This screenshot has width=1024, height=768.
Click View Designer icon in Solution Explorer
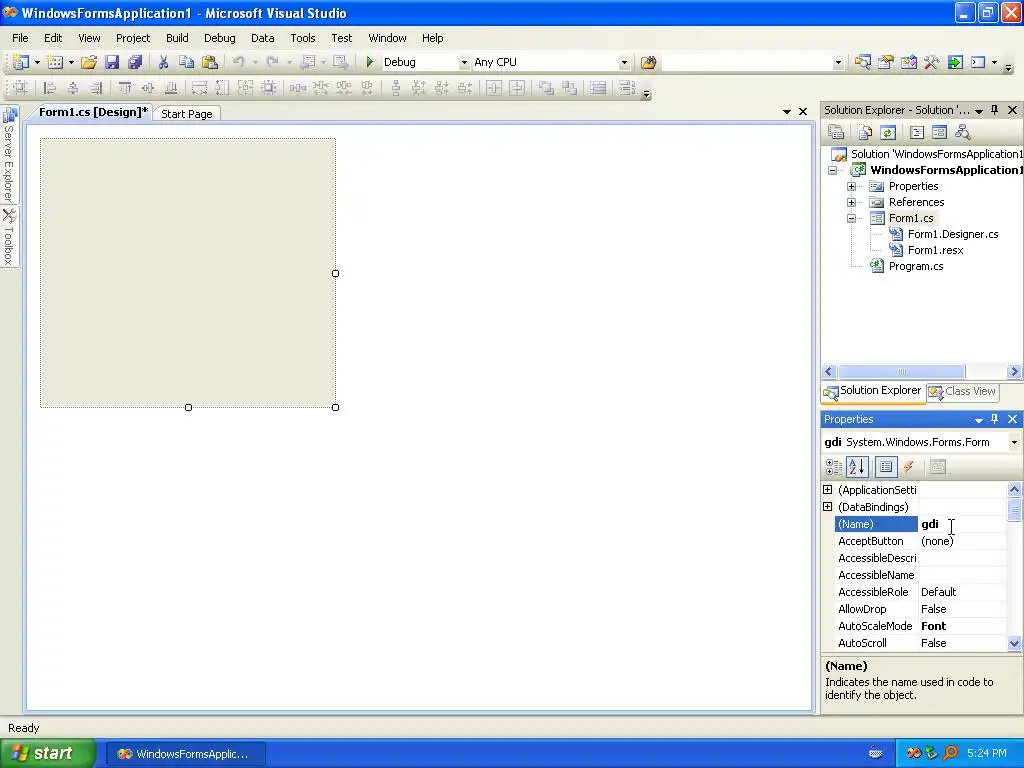click(x=939, y=133)
